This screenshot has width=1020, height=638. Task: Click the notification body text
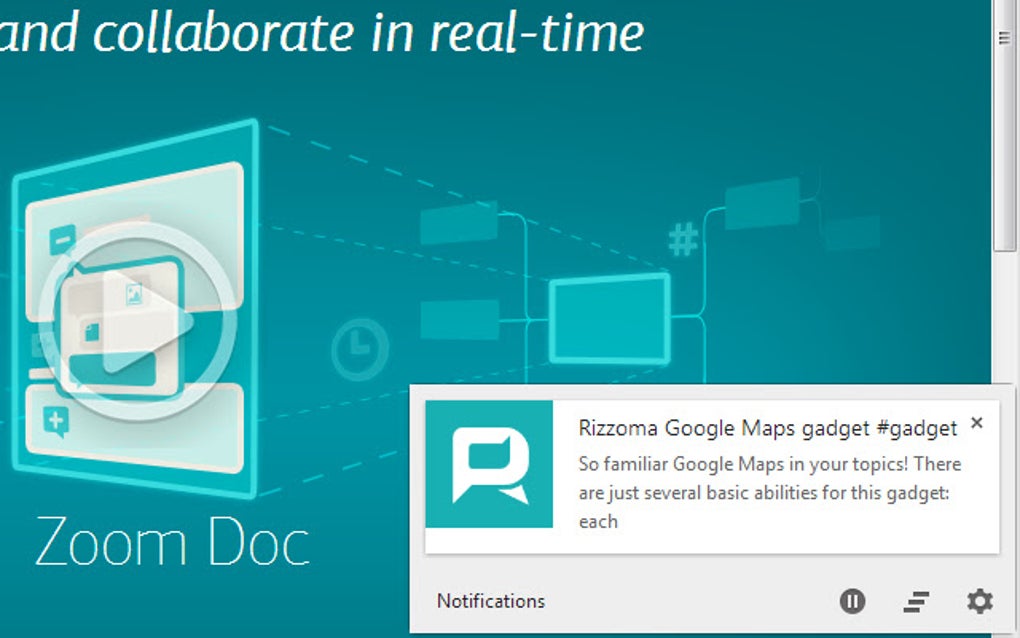click(770, 487)
